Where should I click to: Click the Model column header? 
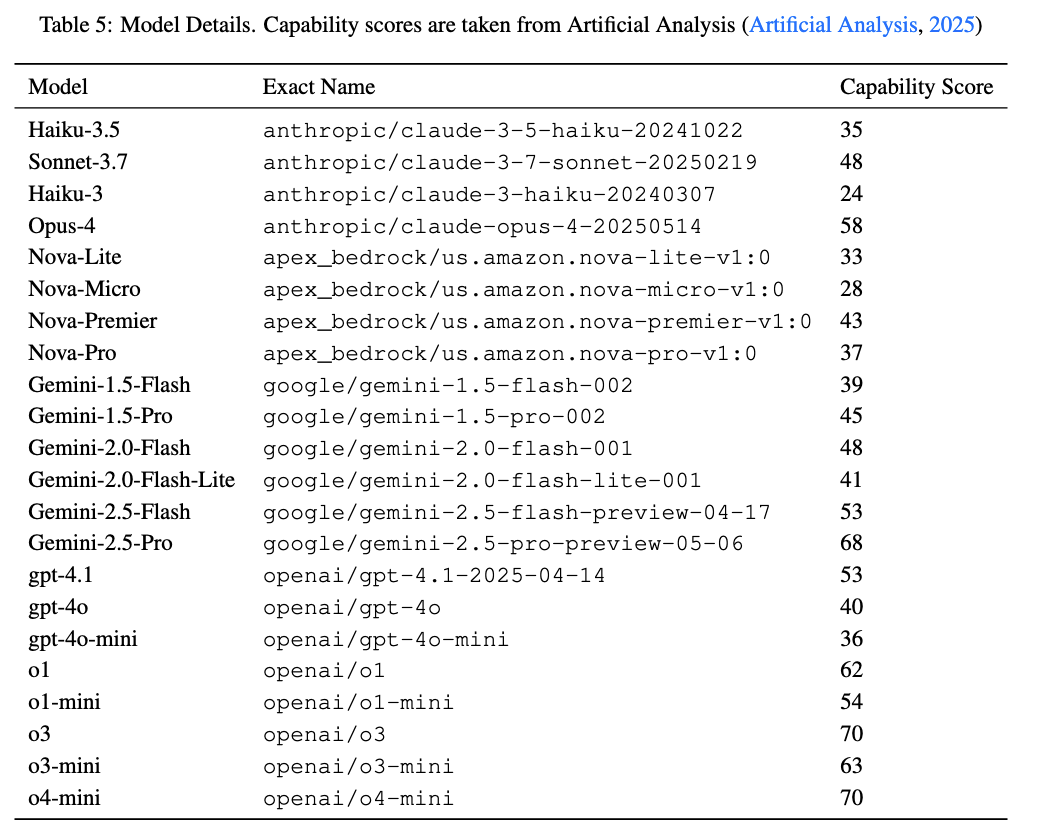click(x=58, y=87)
